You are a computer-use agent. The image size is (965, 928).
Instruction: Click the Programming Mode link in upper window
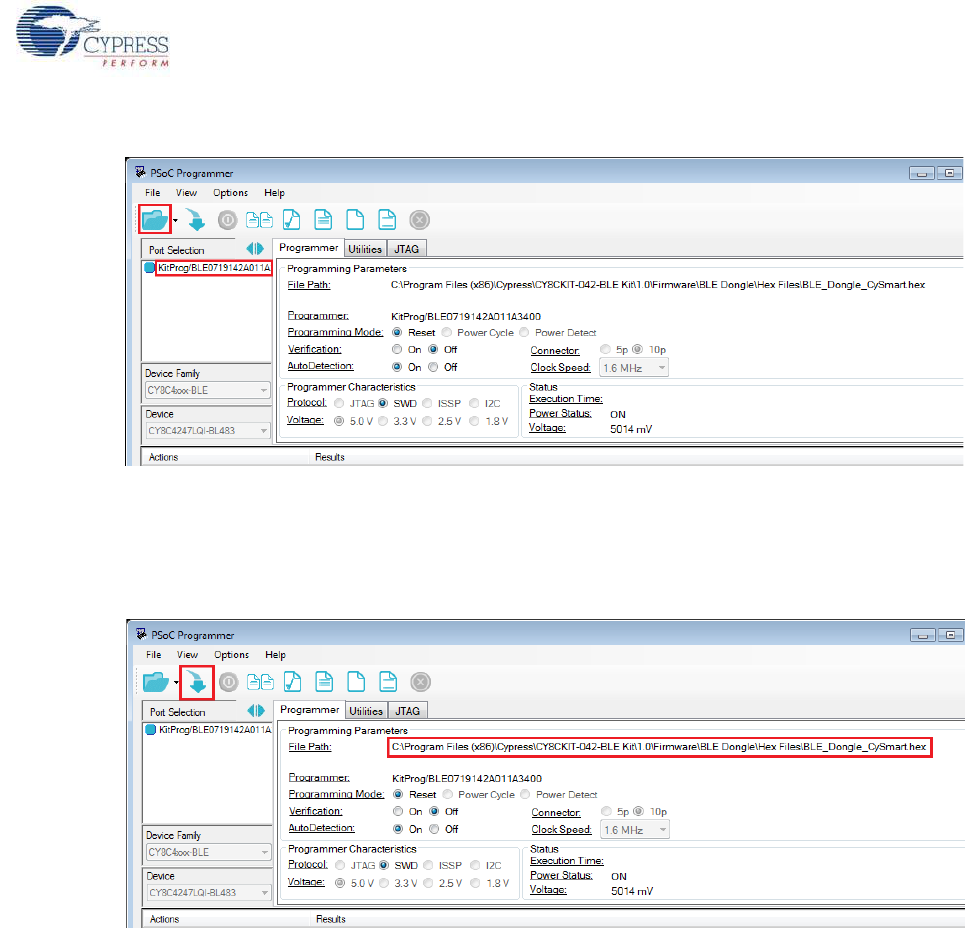335,332
